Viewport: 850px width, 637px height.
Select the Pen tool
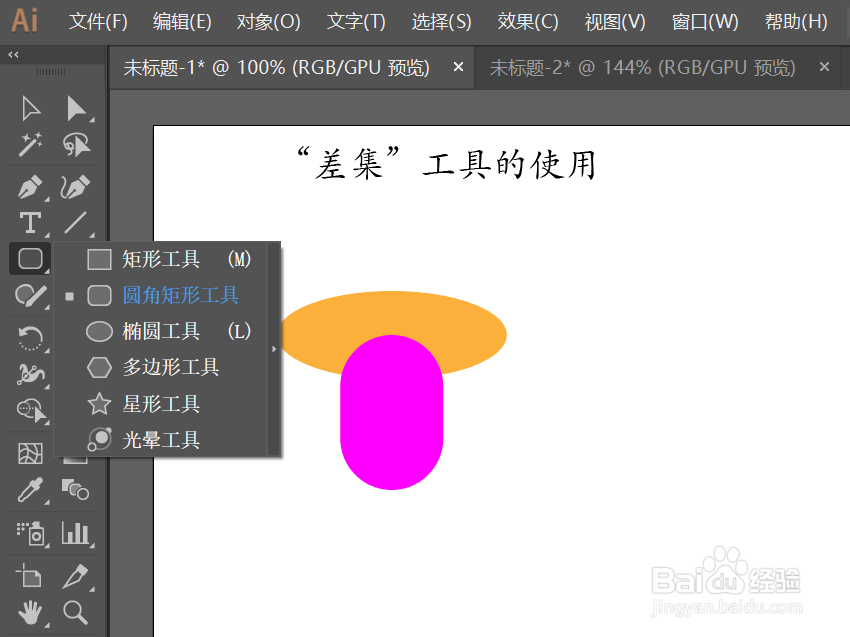31,188
